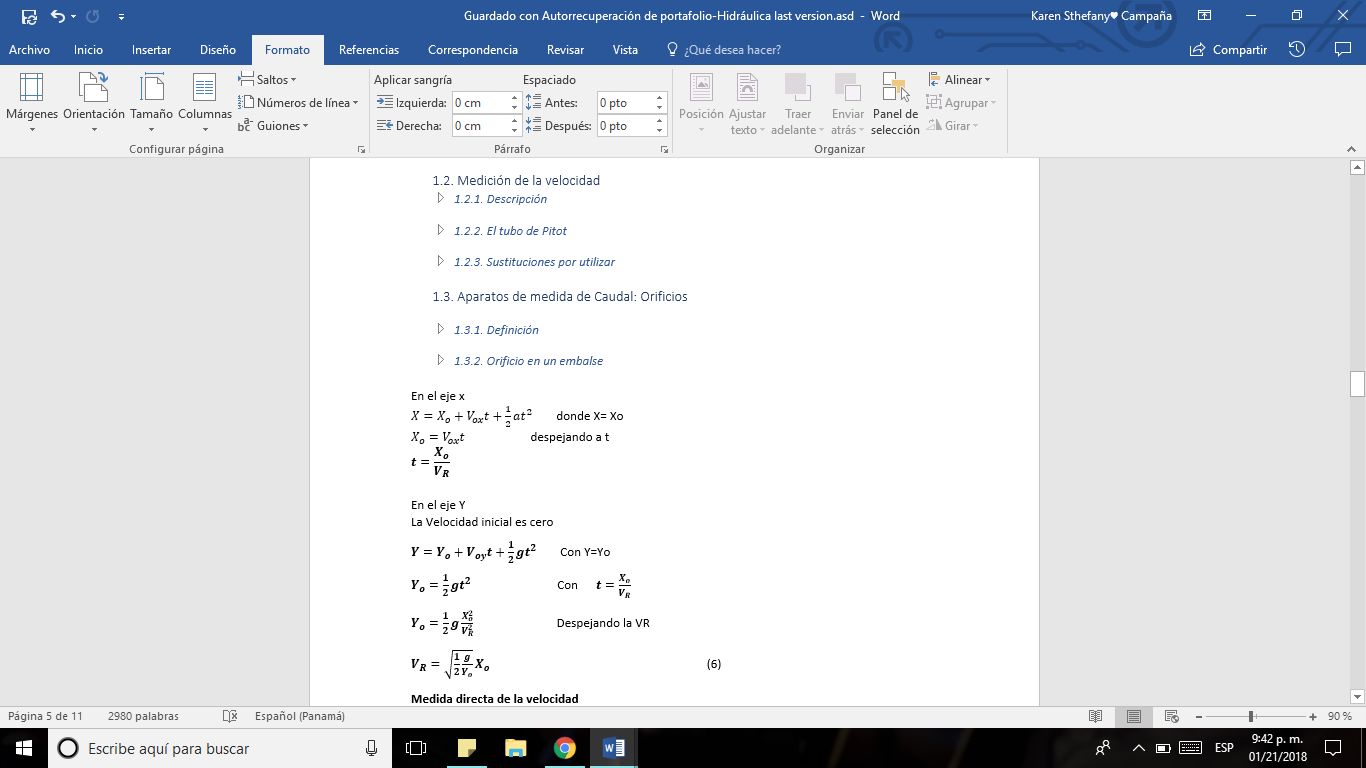Image resolution: width=1366 pixels, height=768 pixels.
Task: Switch to Web Layout view icon
Action: (x=1171, y=716)
